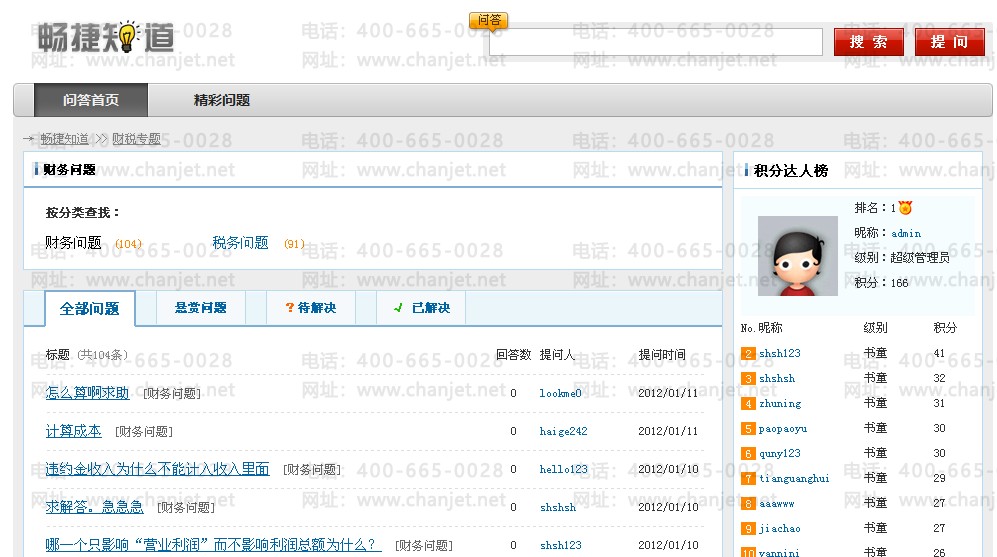Image resolution: width=997 pixels, height=557 pixels.
Task: Open question 违约金收入为什么不能计入收入里面
Action: coord(157,469)
